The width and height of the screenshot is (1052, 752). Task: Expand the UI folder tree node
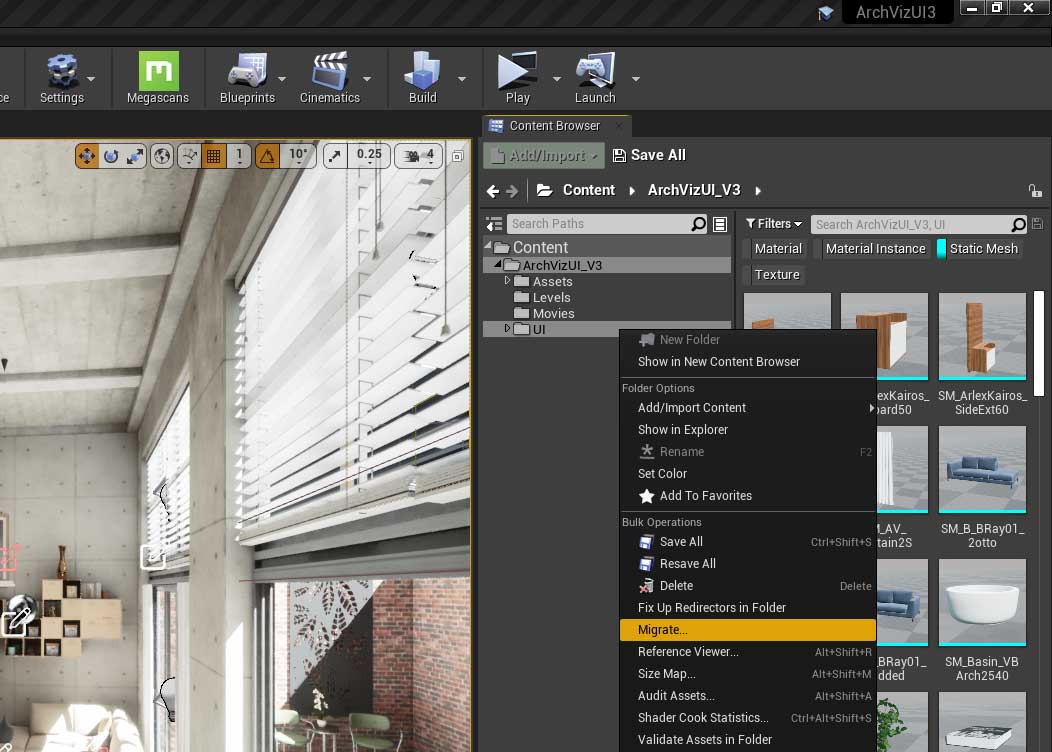508,328
